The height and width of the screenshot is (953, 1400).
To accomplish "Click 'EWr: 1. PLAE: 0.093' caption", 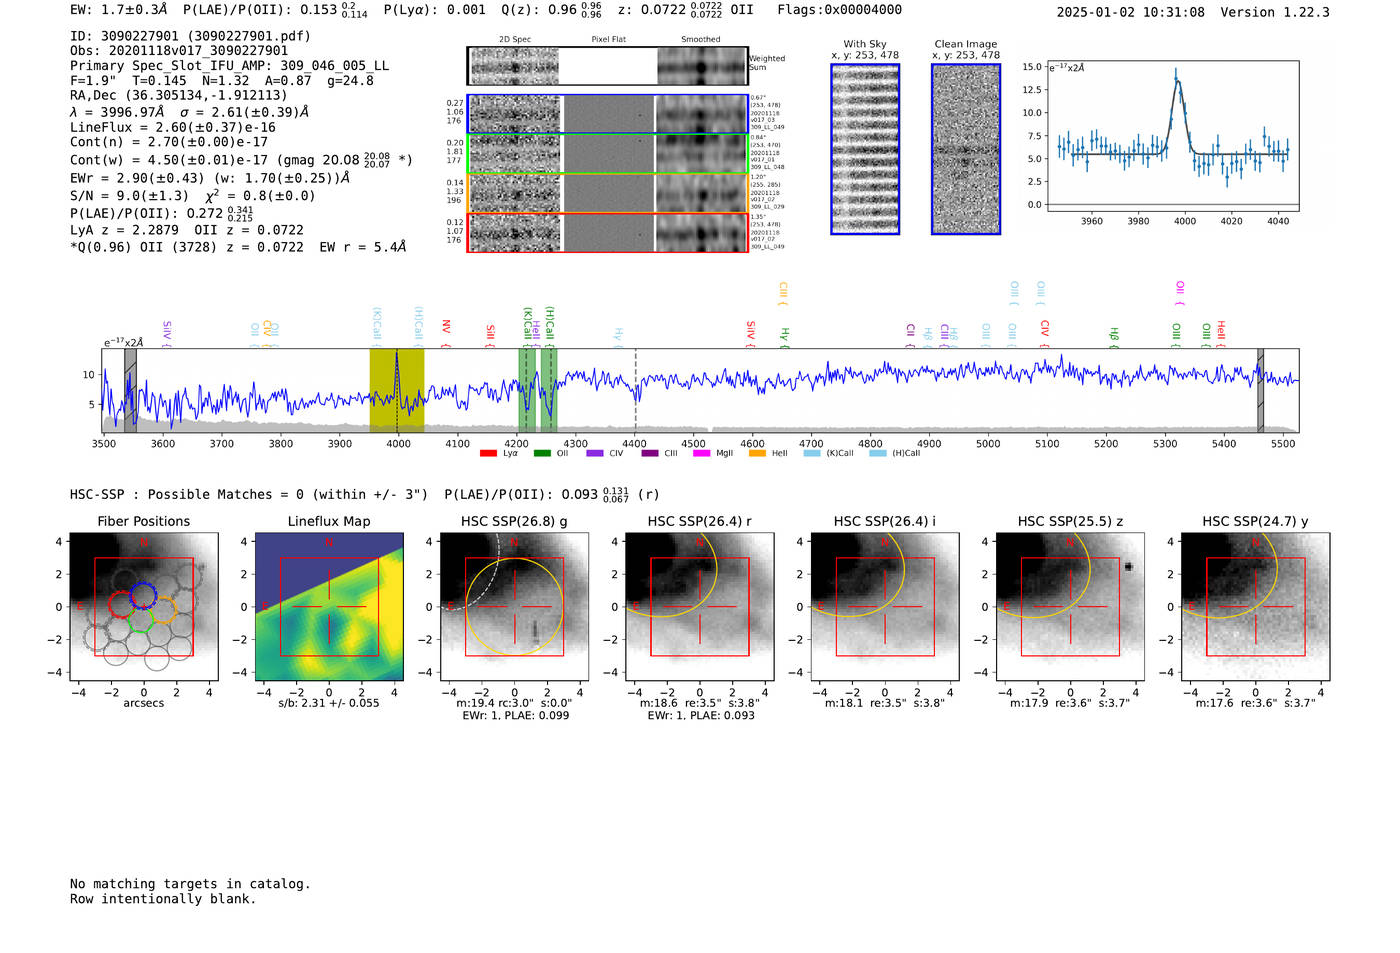I will pos(701,715).
